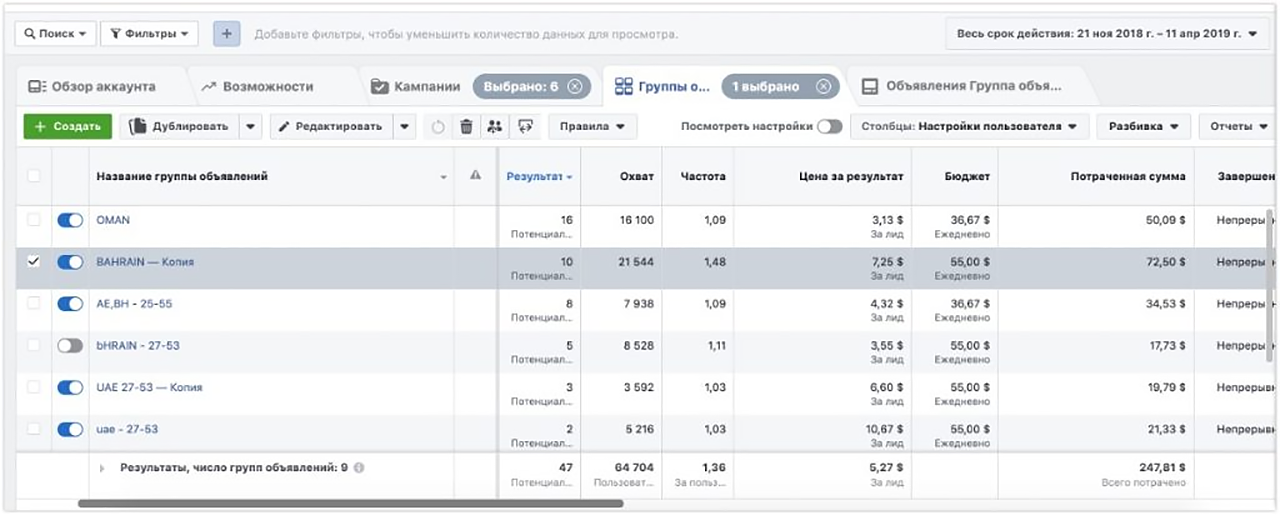1280x515 pixels.
Task: Click the audience people icon
Action: 494,127
